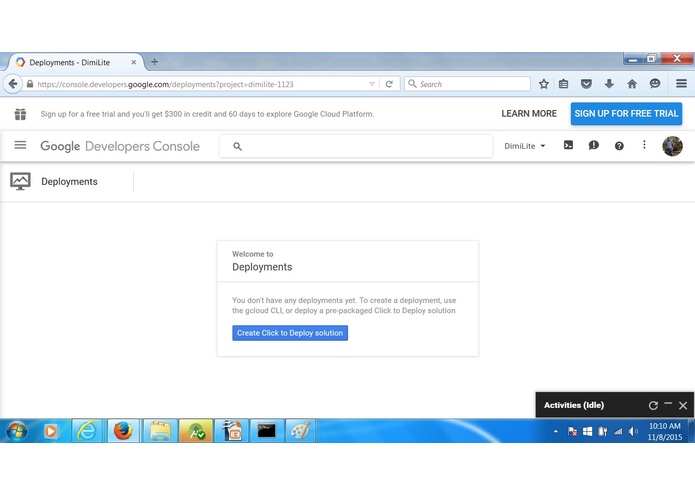Show hidden tray icons arrow
This screenshot has width=695, height=494.
[x=556, y=431]
